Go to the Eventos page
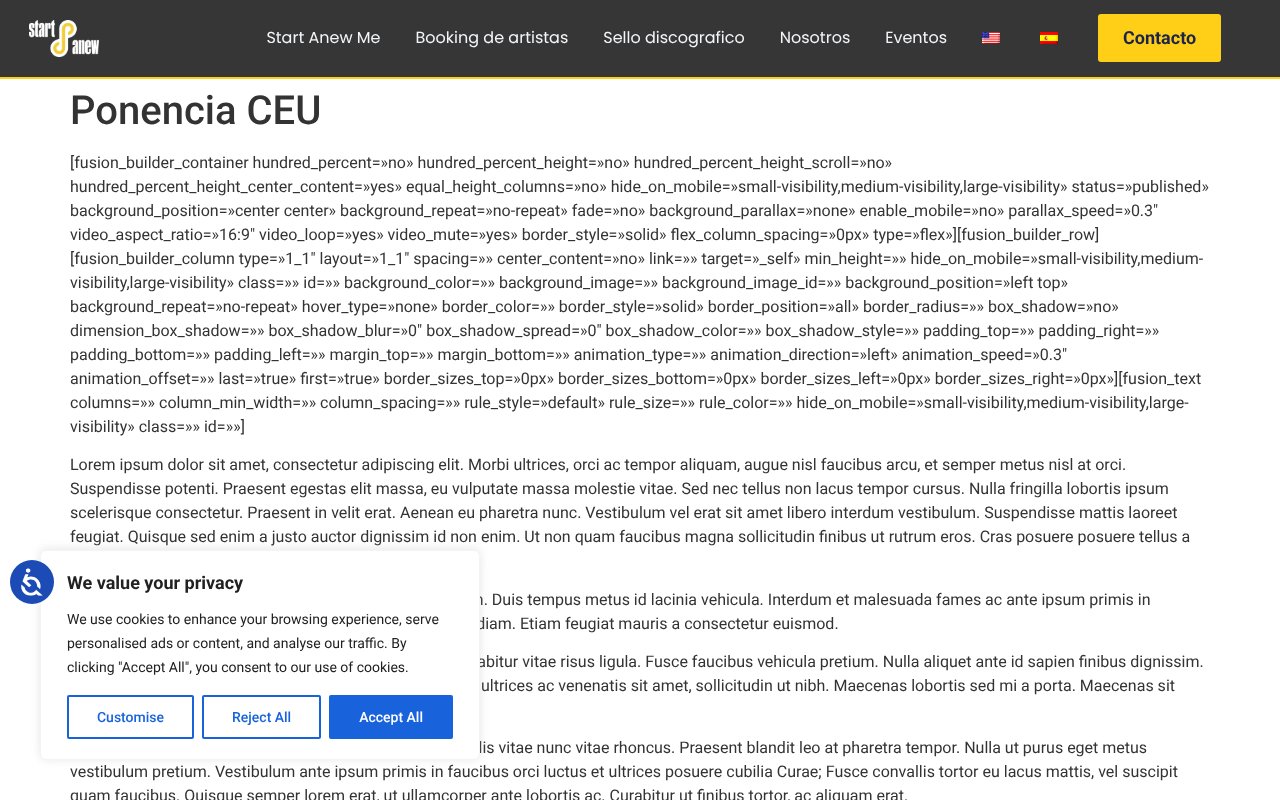 pos(915,38)
